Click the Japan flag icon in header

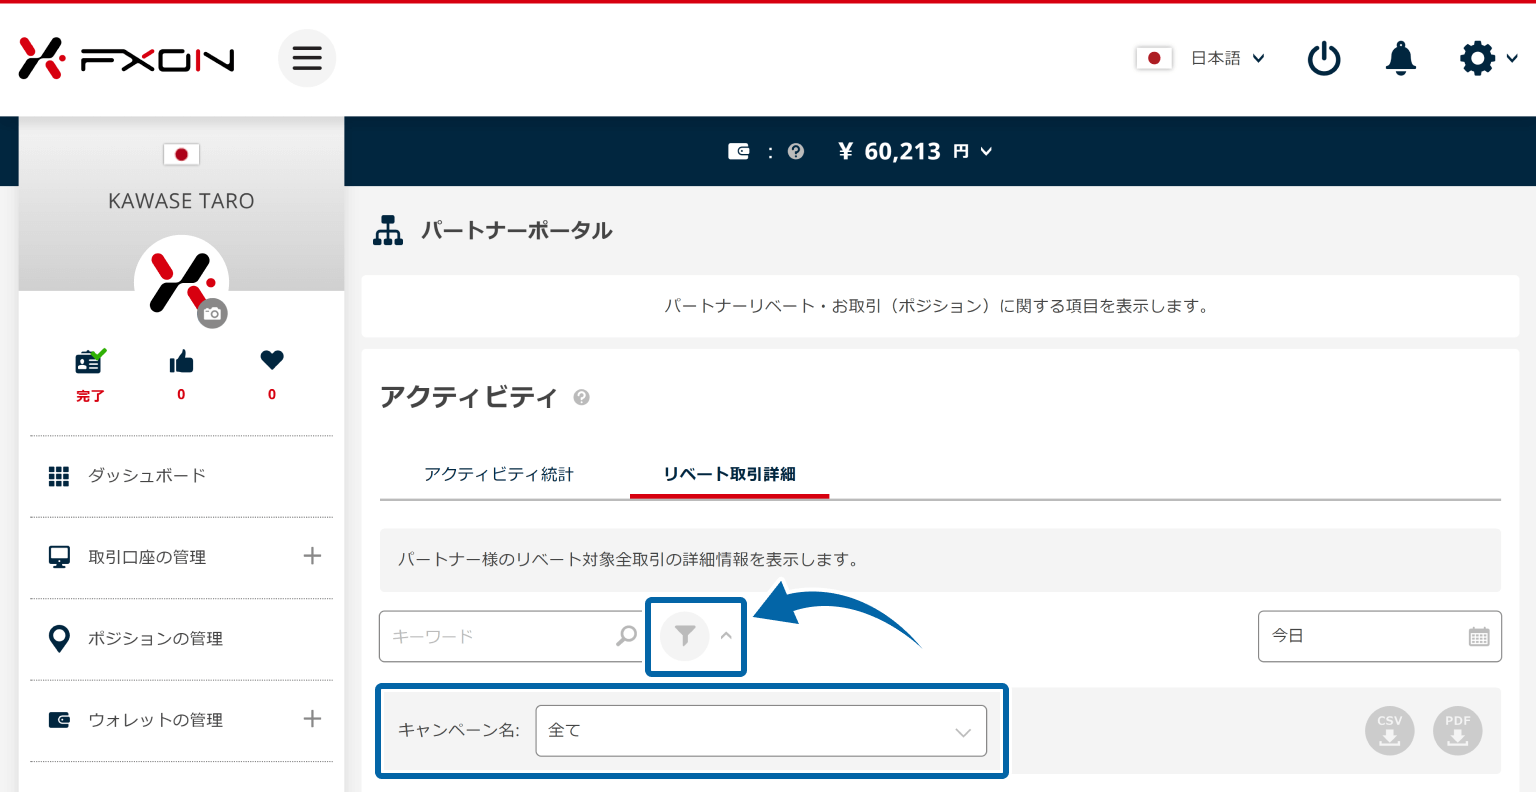point(1154,58)
